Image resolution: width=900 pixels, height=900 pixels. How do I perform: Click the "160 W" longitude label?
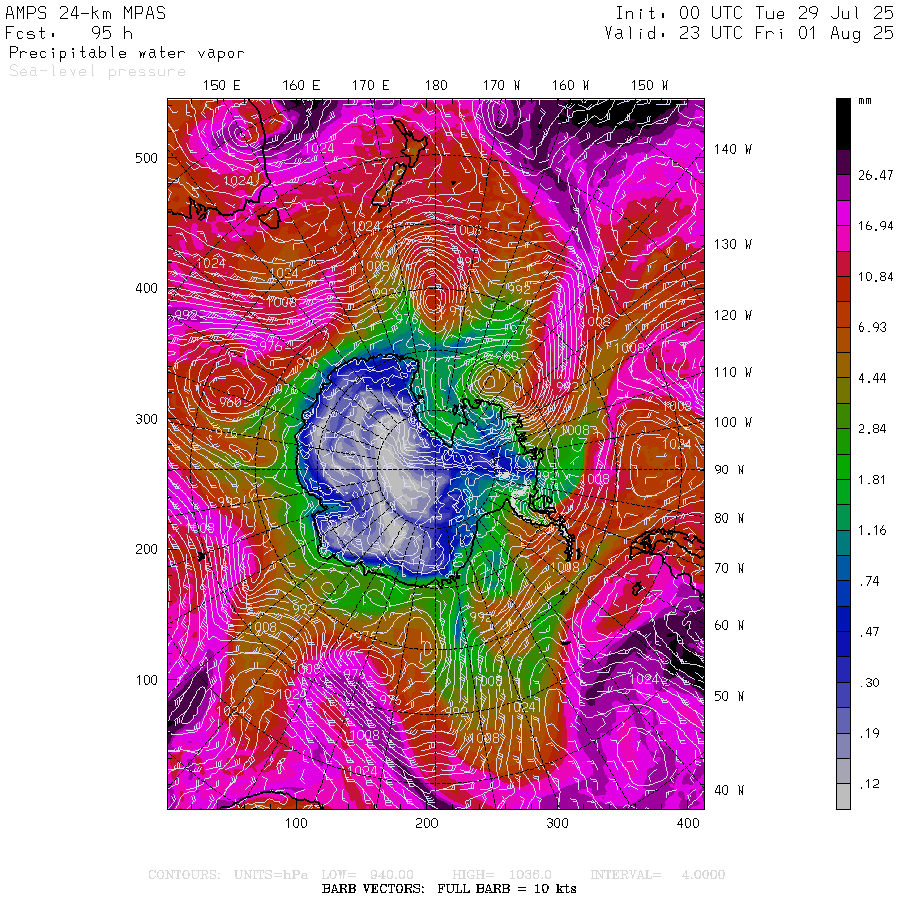pos(571,86)
